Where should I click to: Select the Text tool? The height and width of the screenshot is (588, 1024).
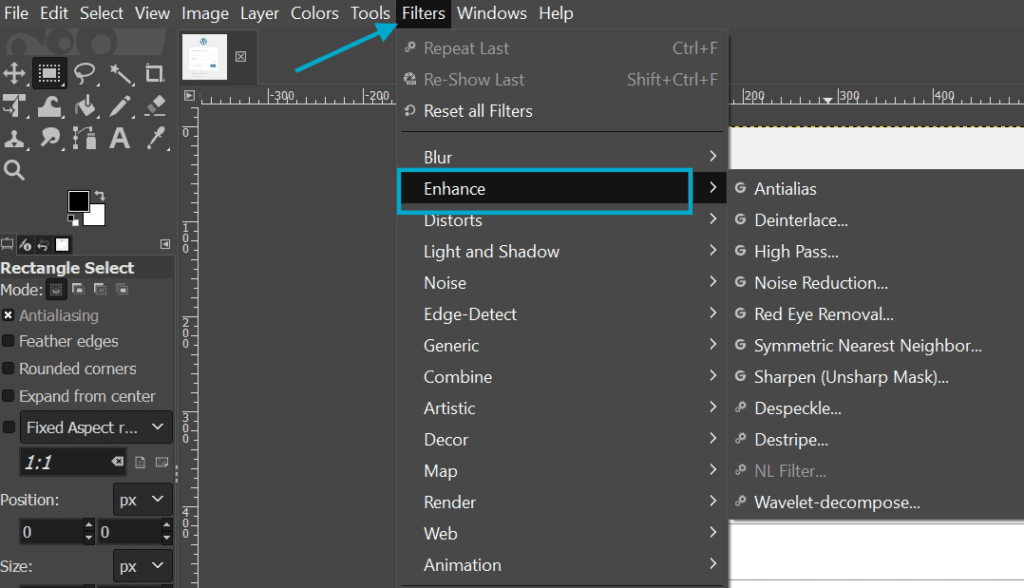click(120, 138)
